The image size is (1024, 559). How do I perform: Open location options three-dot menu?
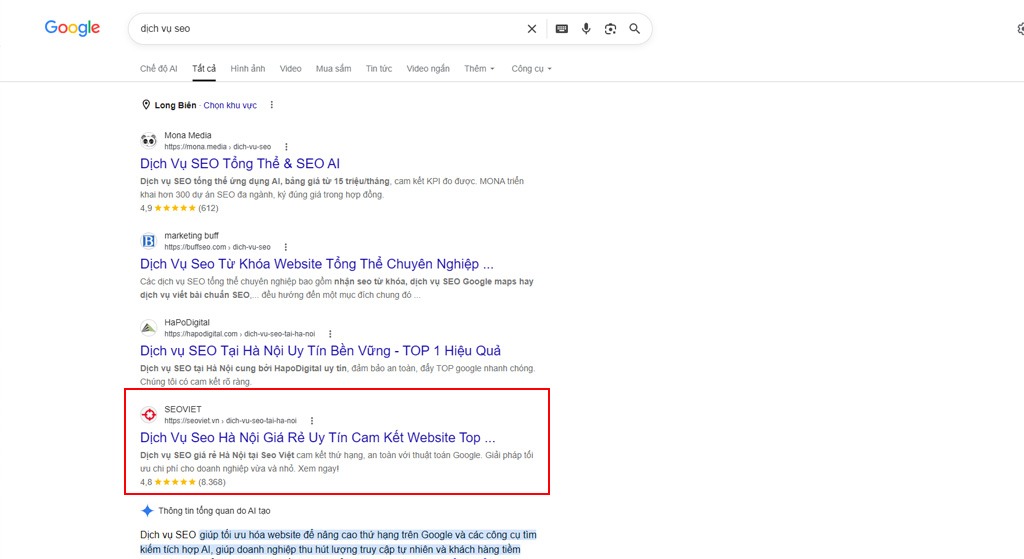pyautogui.click(x=272, y=104)
